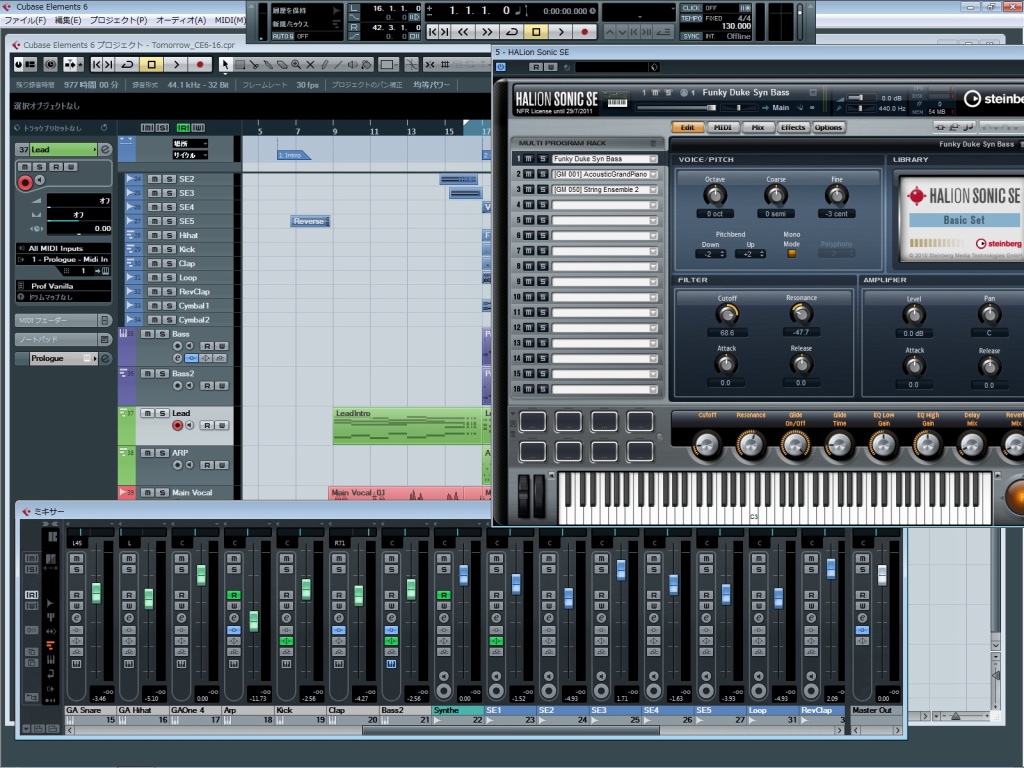Image resolution: width=1024 pixels, height=768 pixels.
Task: Open String Ensemble 2 slot dropdown
Action: pos(653,189)
